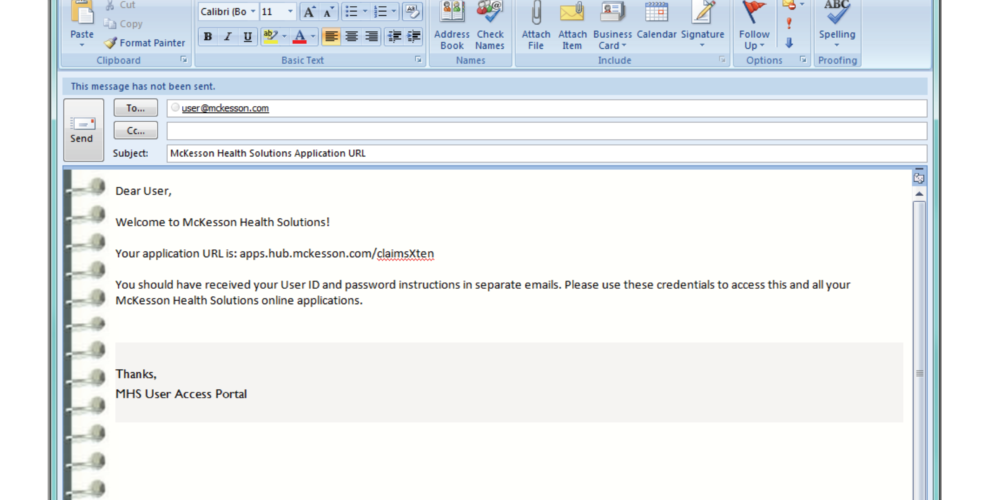Toggle Bold formatting
This screenshot has height=500, width=1000.
coord(208,37)
